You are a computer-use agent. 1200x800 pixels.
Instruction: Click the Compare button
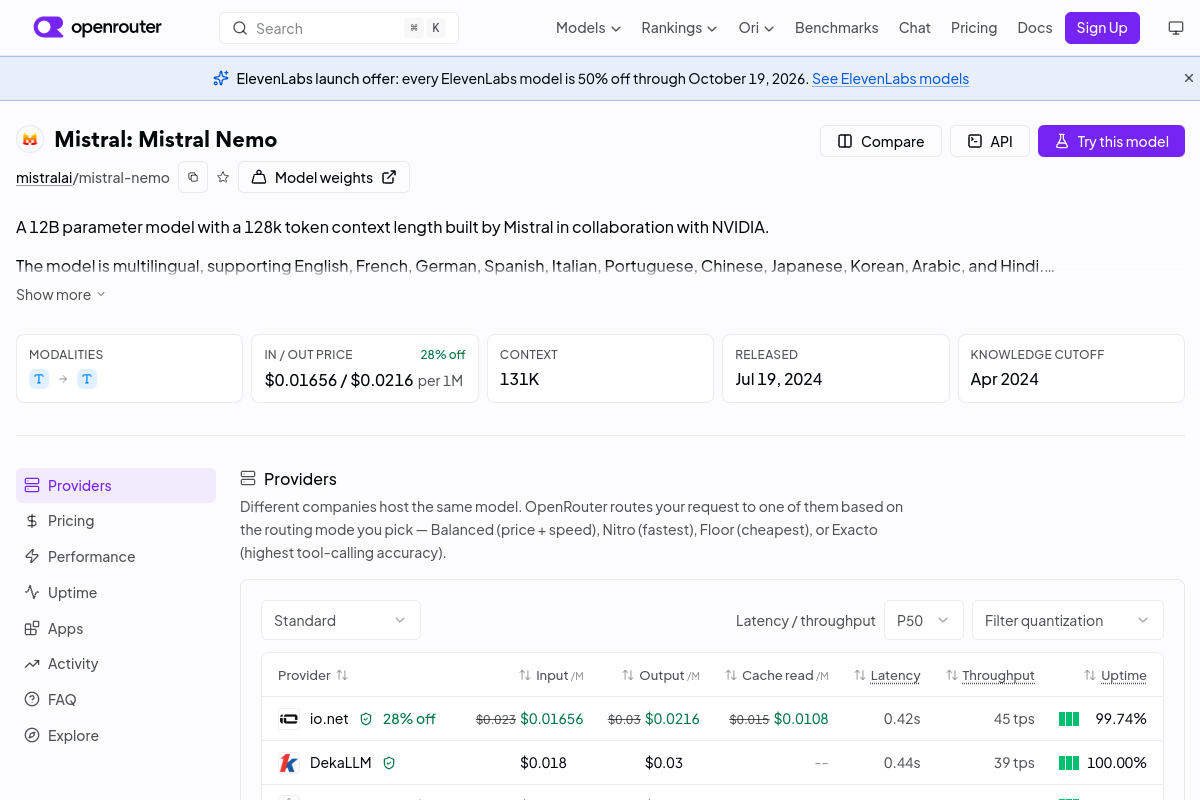click(x=881, y=141)
